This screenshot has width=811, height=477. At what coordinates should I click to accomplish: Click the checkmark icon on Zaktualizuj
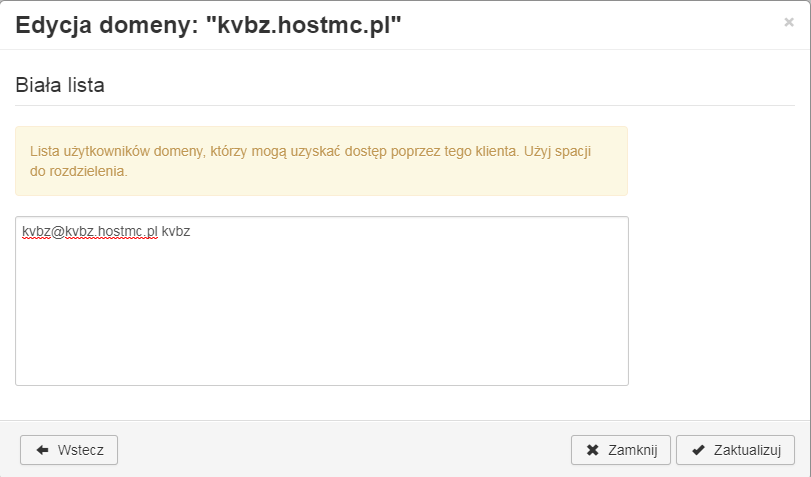[x=697, y=450]
